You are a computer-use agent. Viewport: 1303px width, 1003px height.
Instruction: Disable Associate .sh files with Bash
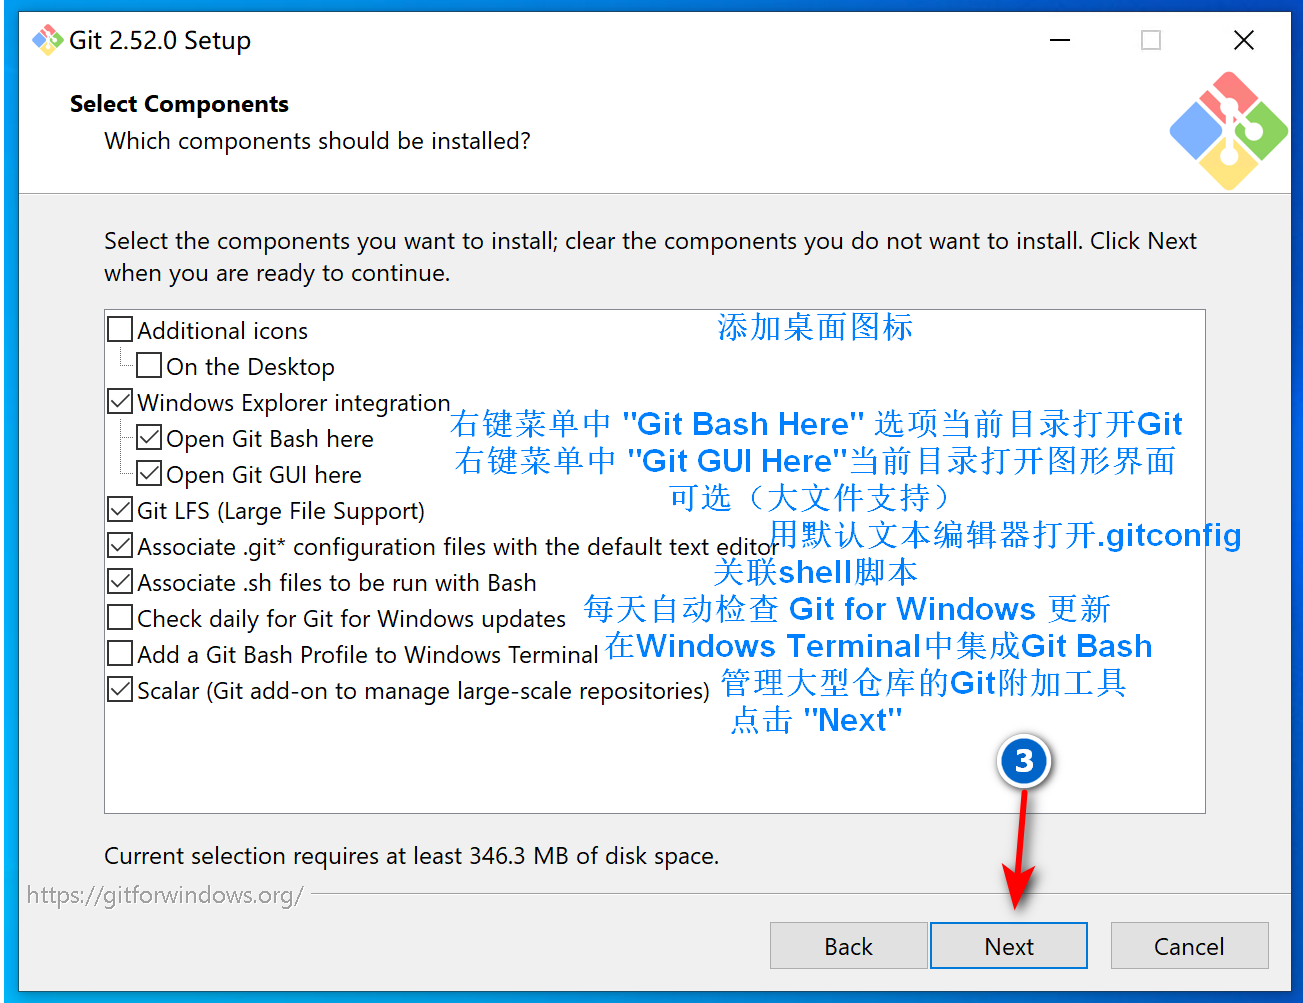tap(119, 581)
